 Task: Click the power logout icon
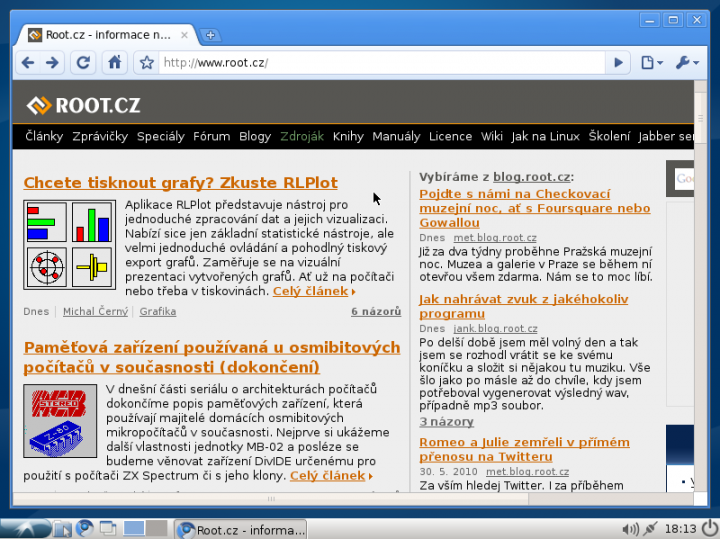tap(710, 529)
